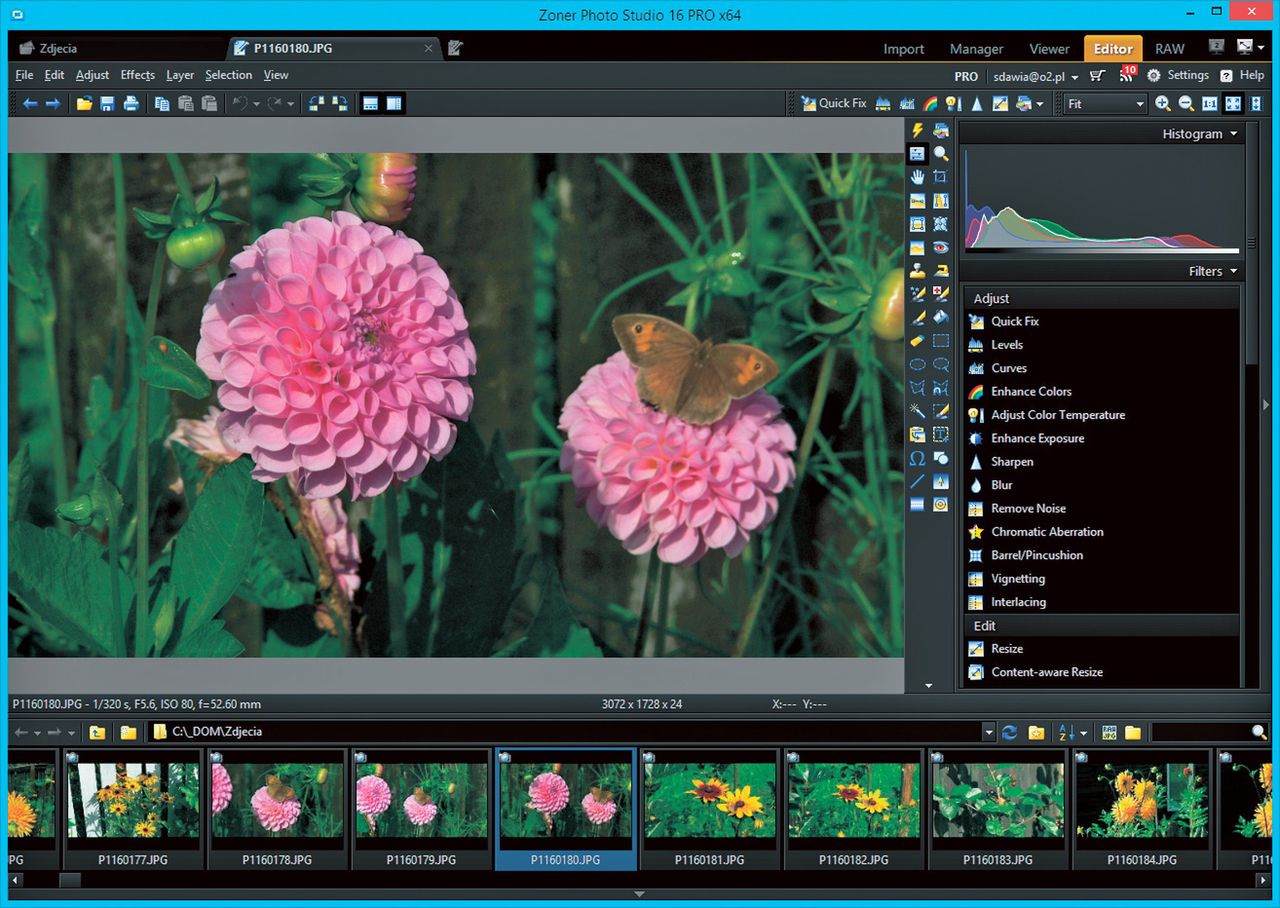Select the Zoom magnifier tool

click(x=940, y=154)
